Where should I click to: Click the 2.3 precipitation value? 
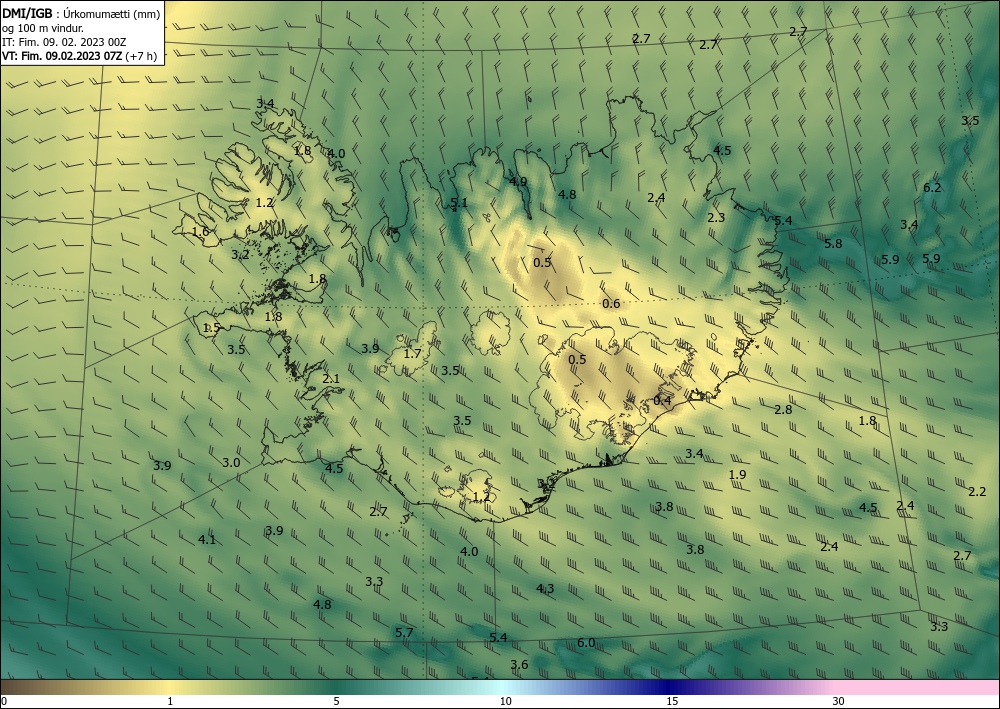pyautogui.click(x=716, y=217)
